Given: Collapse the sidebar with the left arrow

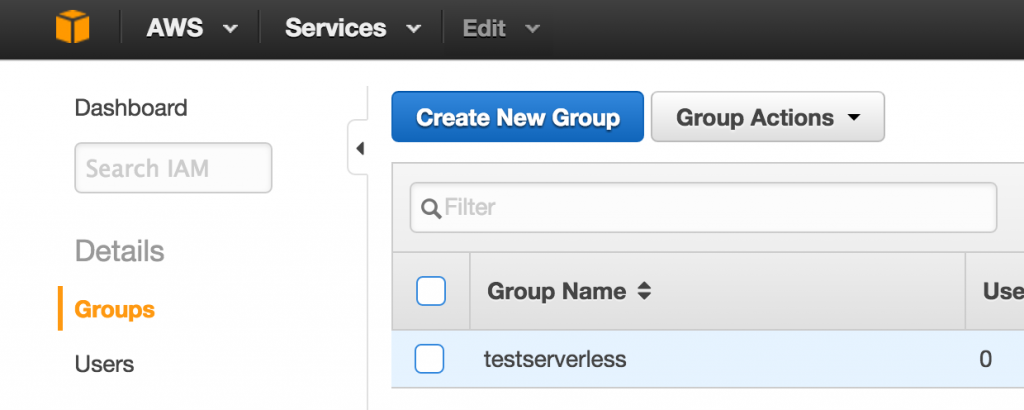Looking at the screenshot, I should [x=359, y=148].
